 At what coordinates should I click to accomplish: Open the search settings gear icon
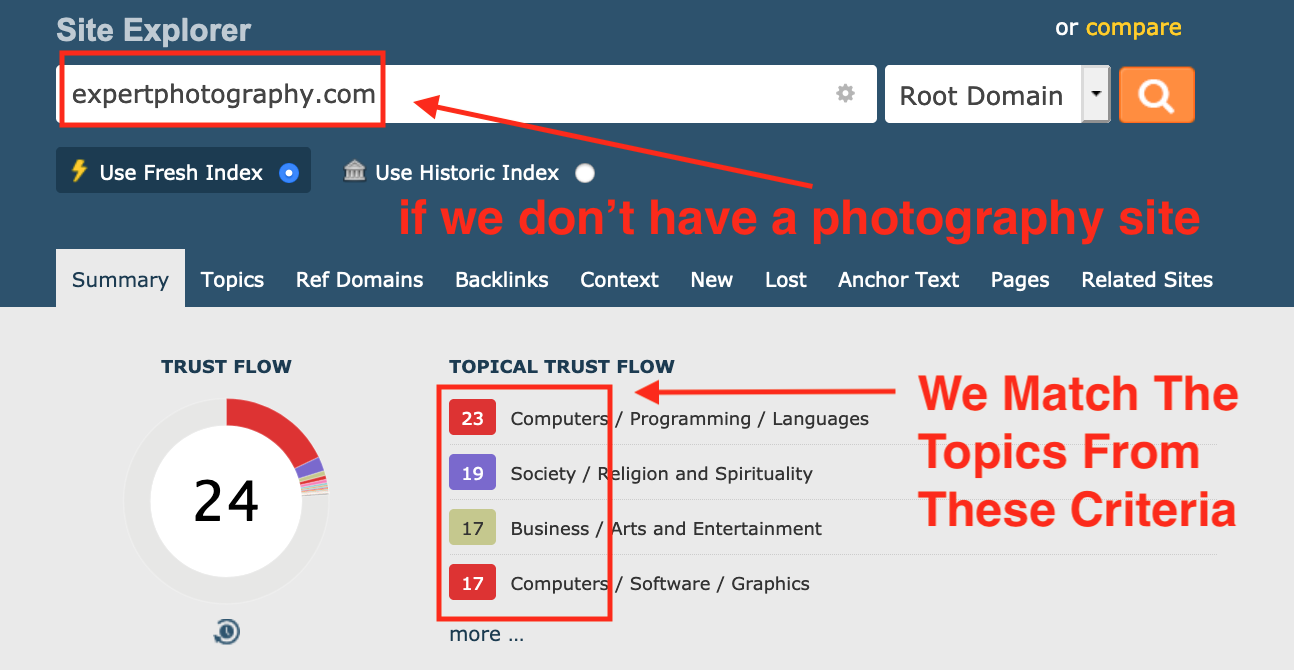(846, 94)
